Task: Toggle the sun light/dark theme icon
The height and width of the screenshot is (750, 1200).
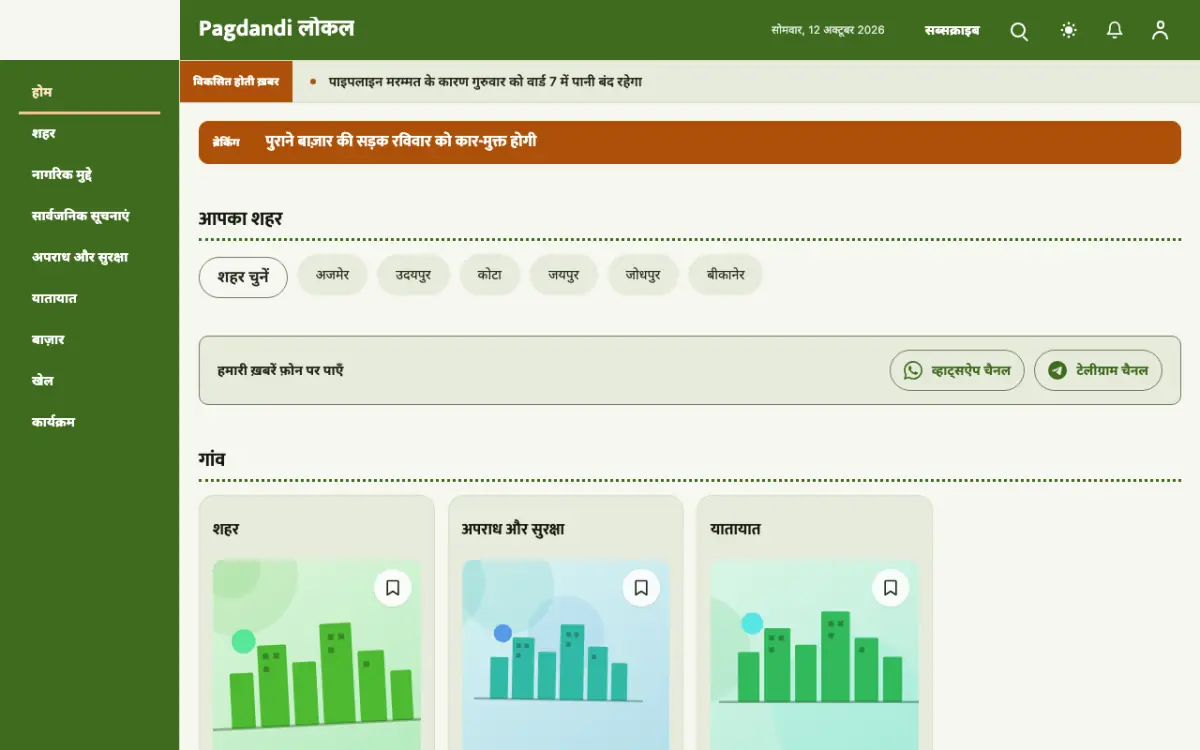Action: pos(1069,31)
